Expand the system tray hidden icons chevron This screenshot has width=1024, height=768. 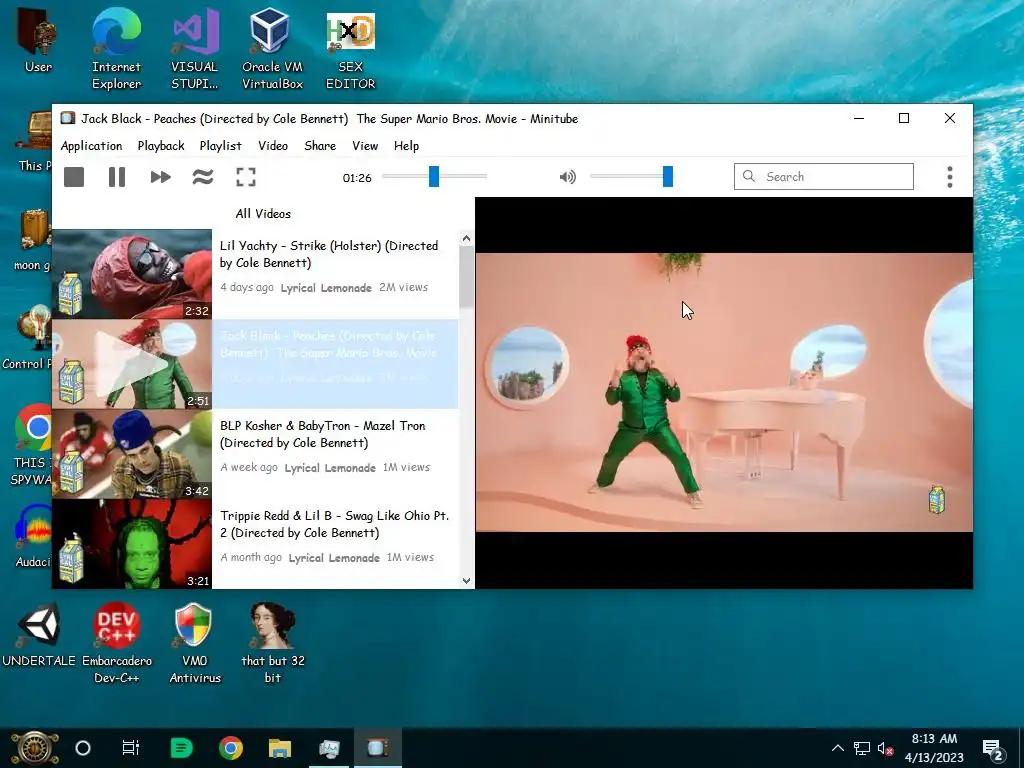[838, 748]
